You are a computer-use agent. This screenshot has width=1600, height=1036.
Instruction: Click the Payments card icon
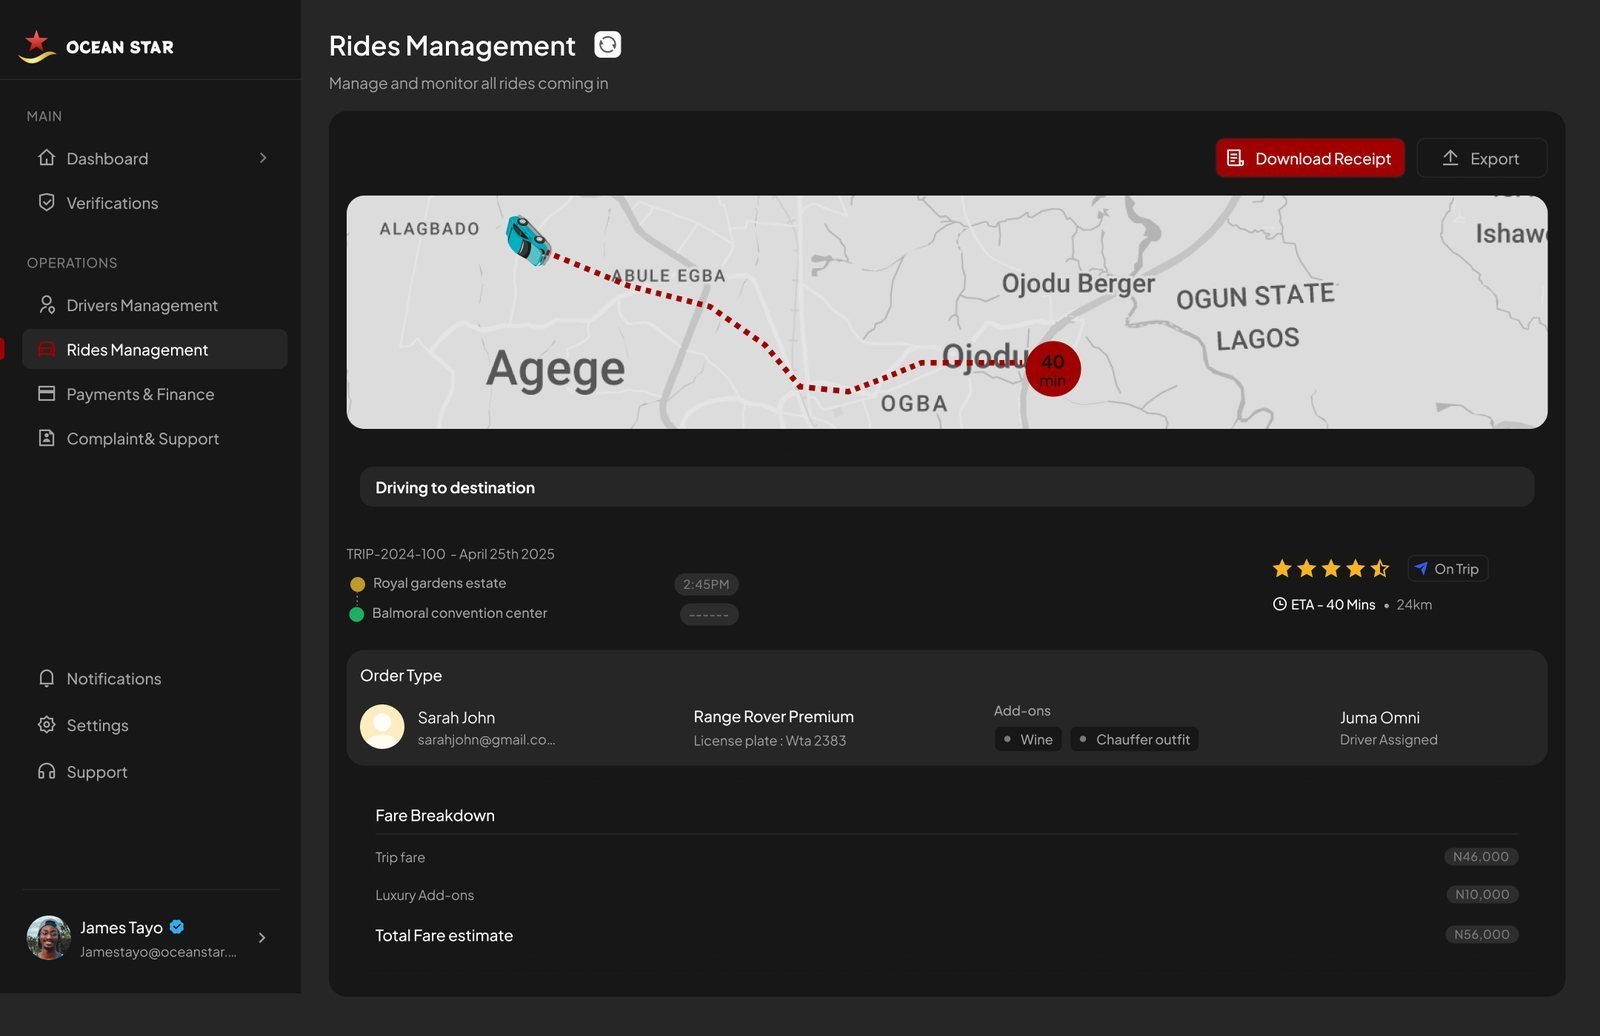(x=46, y=393)
